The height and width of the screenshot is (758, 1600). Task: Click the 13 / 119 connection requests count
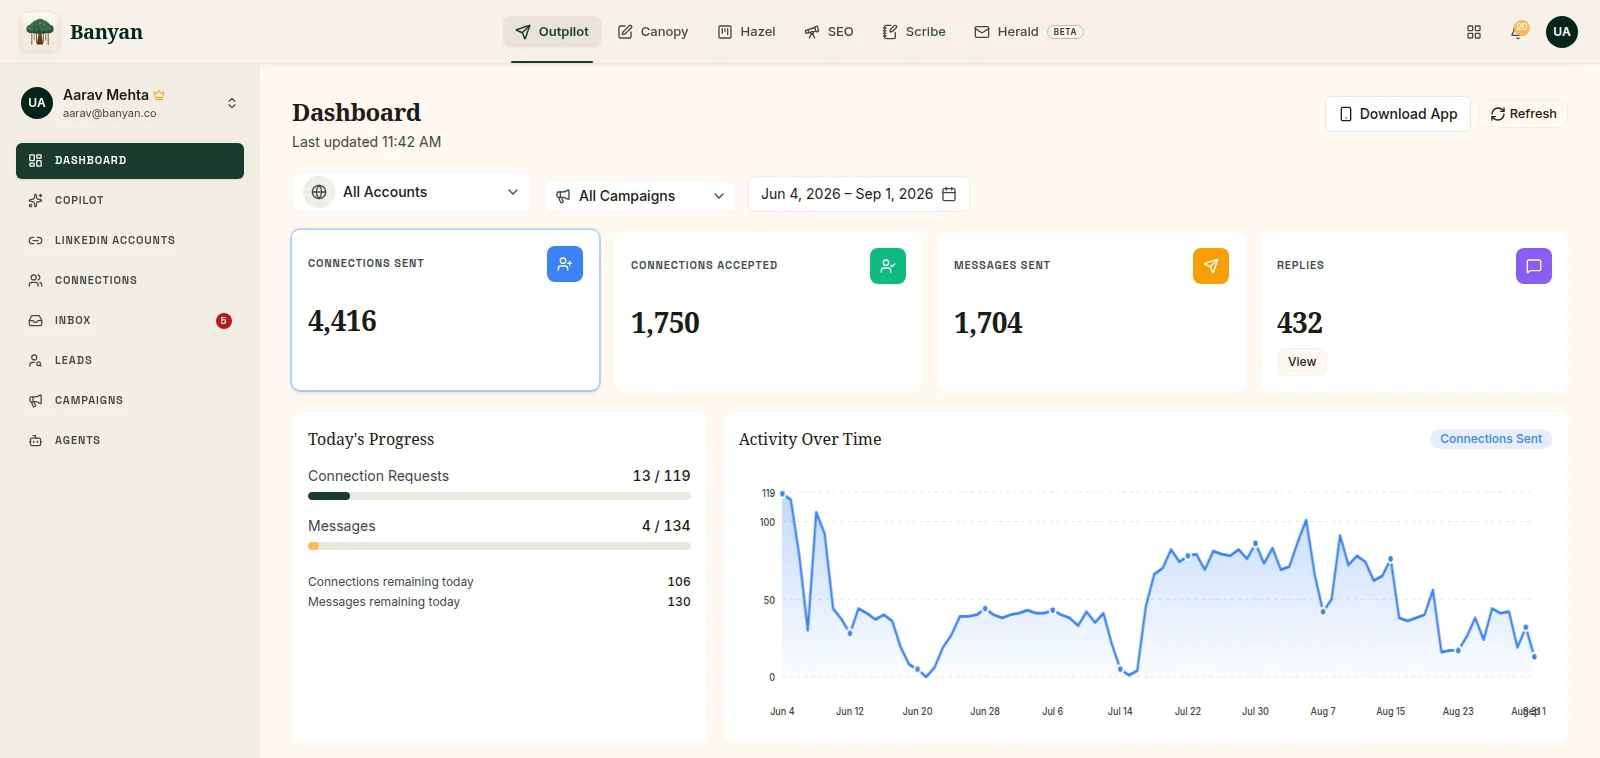(x=661, y=476)
